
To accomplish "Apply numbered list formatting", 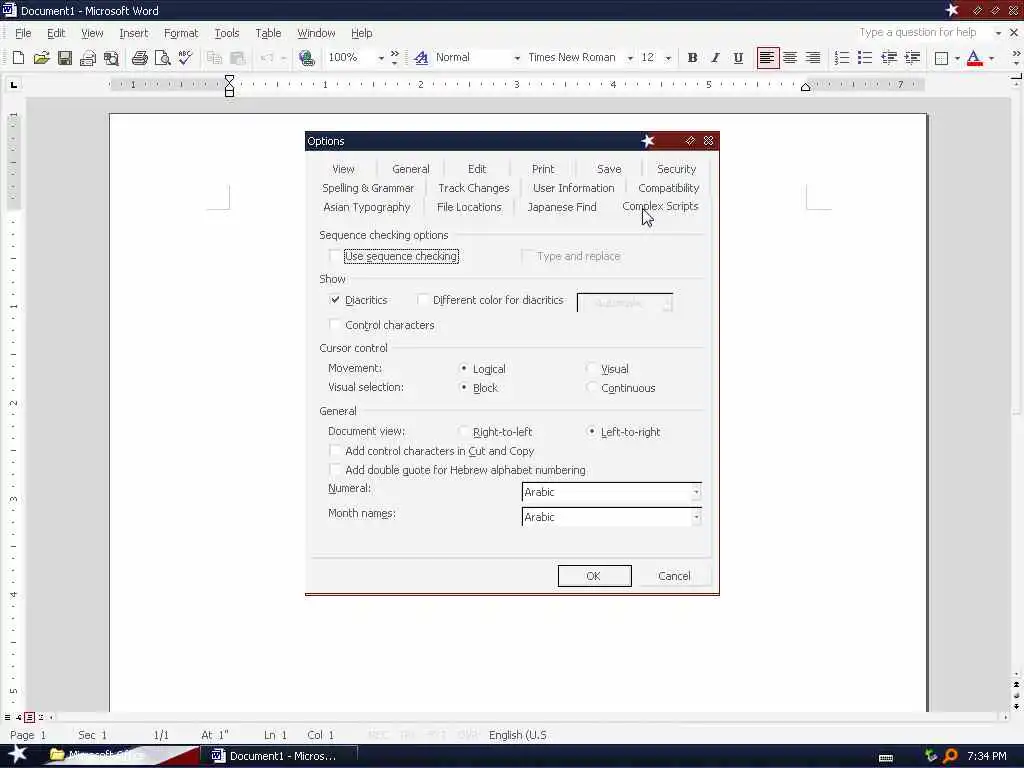I will click(x=842, y=58).
